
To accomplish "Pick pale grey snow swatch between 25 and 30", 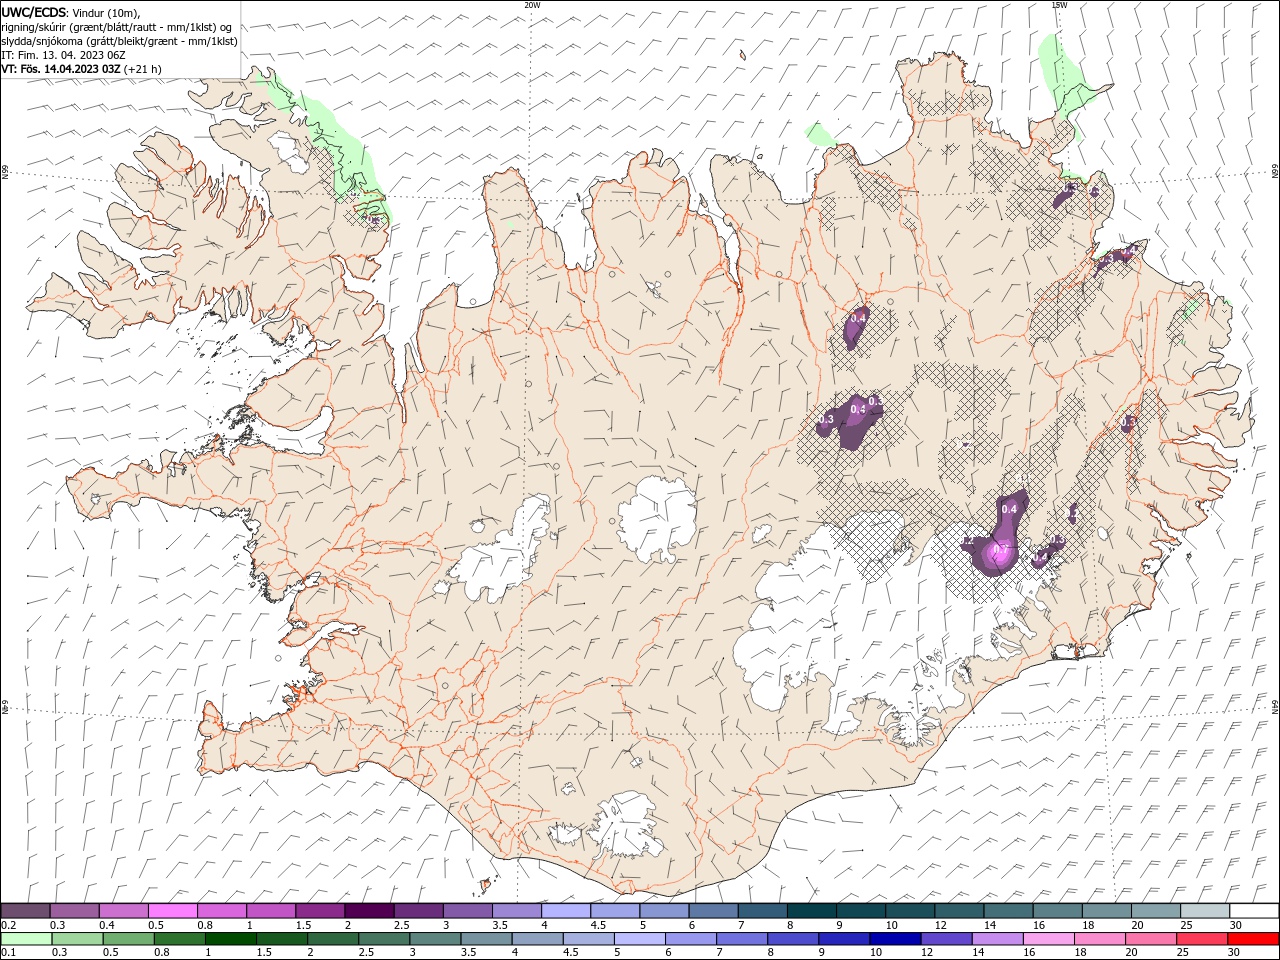I will click(1204, 911).
